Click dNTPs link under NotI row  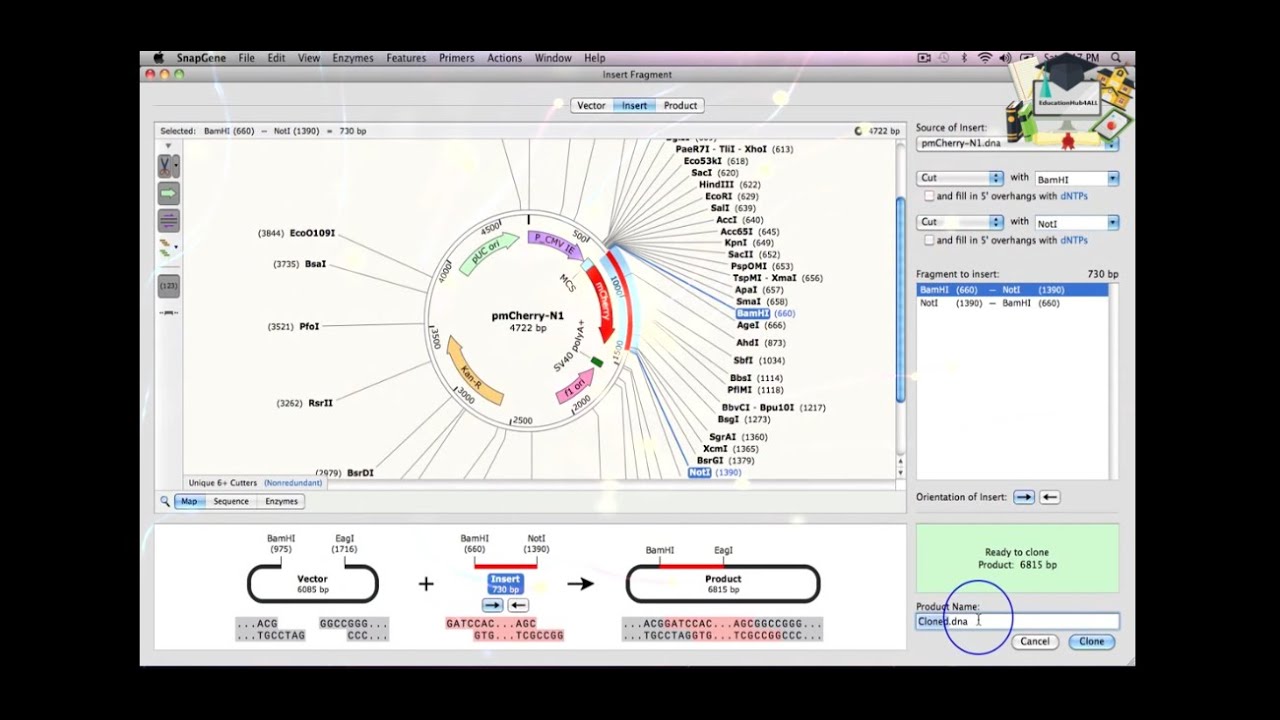point(1074,240)
